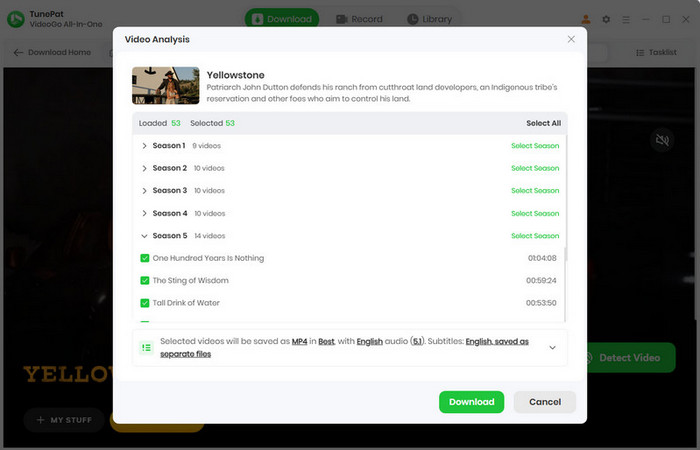
Task: Open the settings gear icon
Action: tap(606, 19)
